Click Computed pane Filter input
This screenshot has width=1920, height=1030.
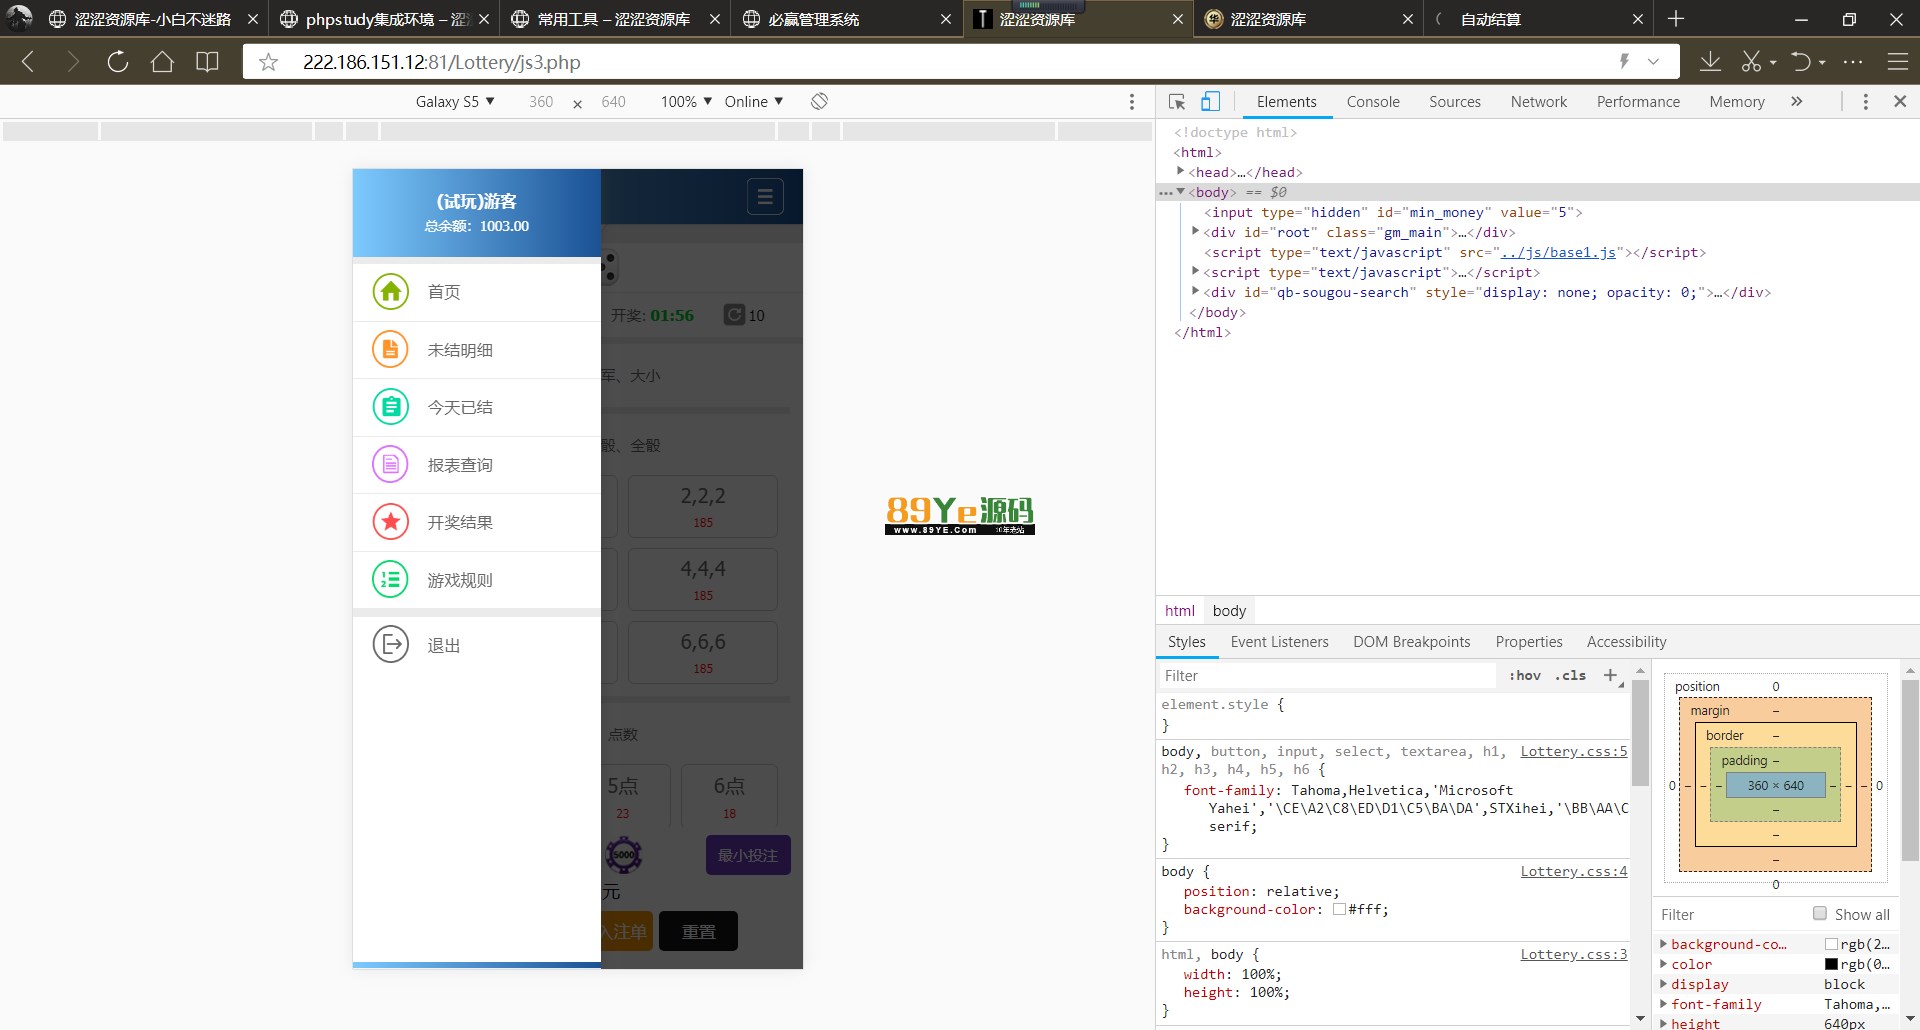click(1732, 914)
